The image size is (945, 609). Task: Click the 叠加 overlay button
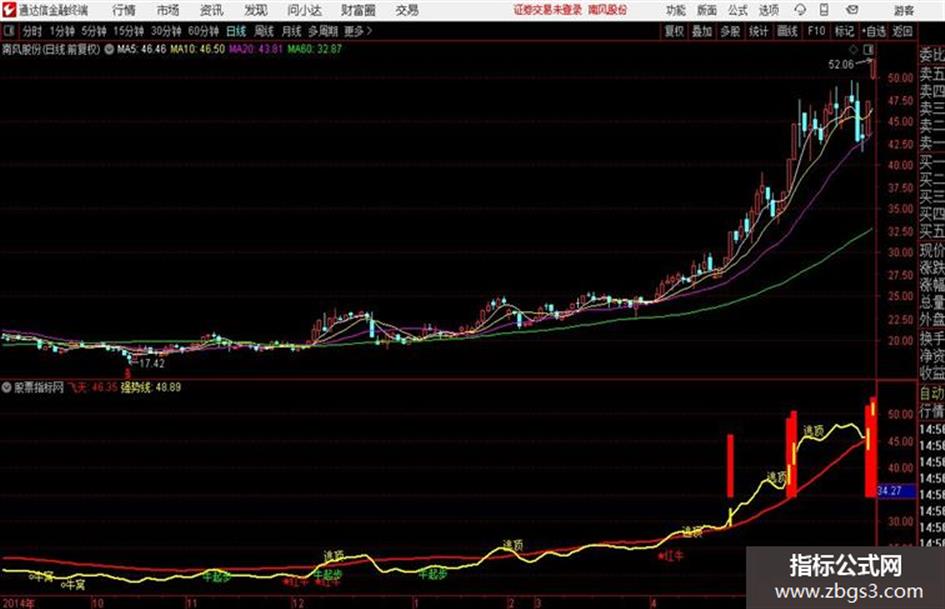coord(702,31)
